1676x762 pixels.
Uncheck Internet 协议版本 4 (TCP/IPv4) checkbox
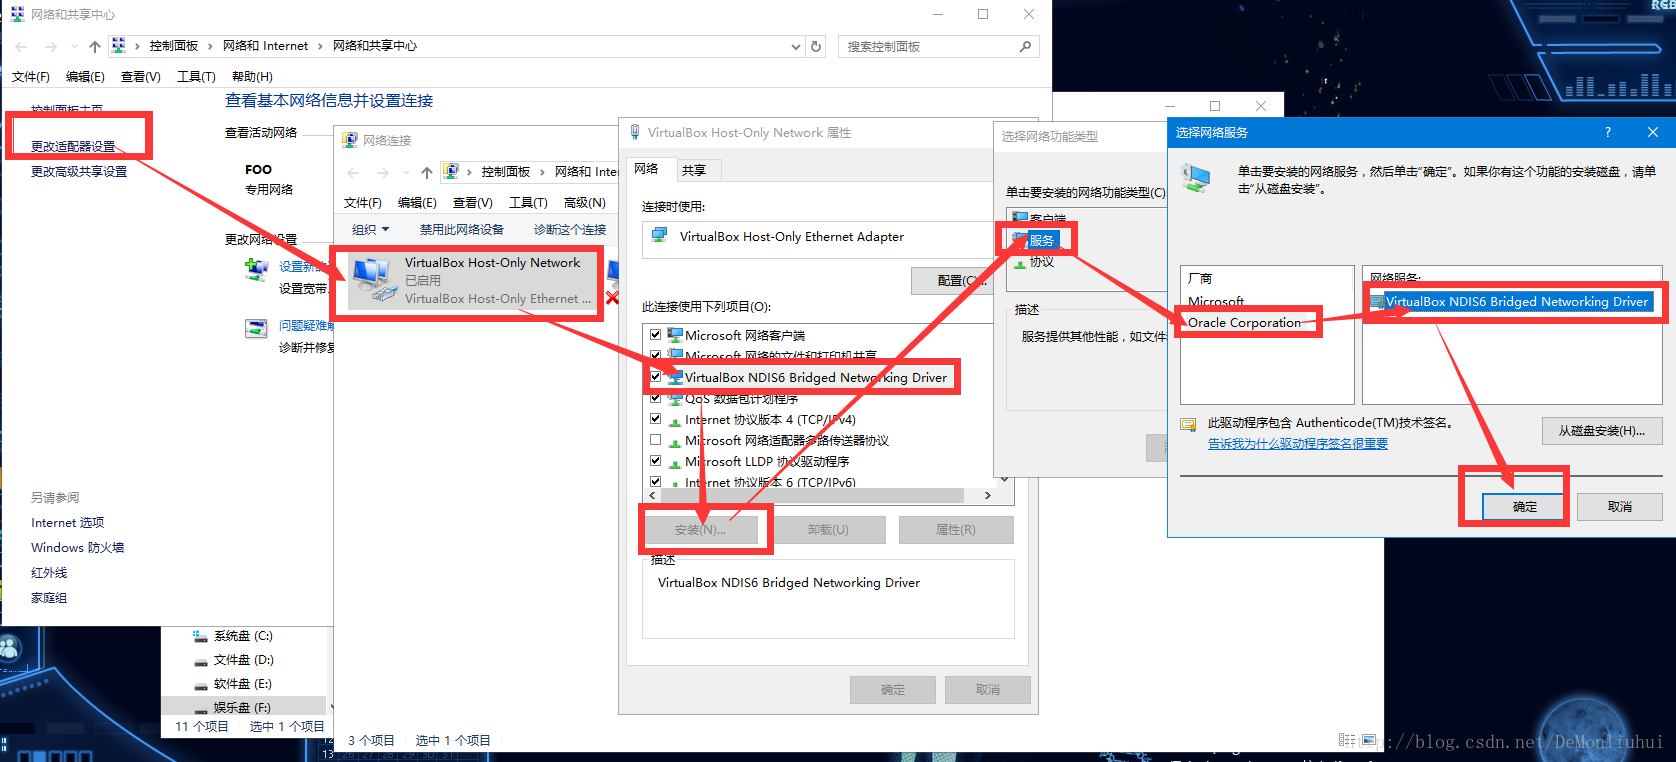pos(656,419)
